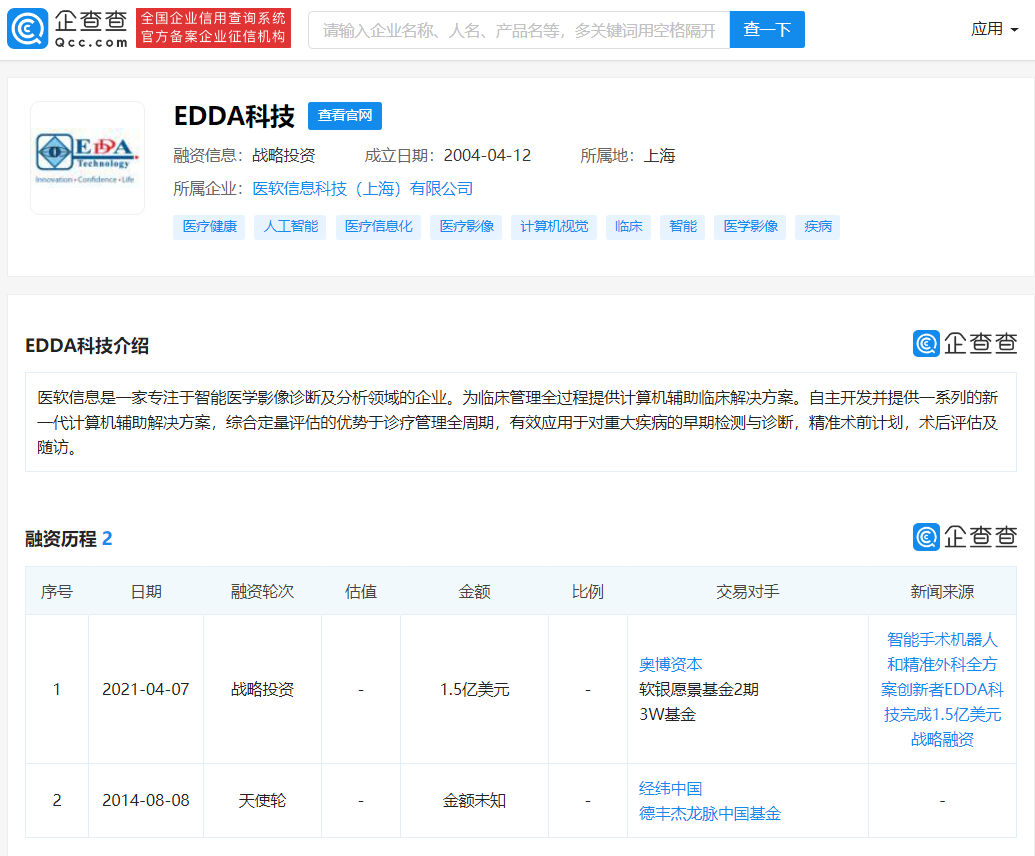Click the 疾病 tag
The width and height of the screenshot is (1035, 856).
(x=817, y=227)
